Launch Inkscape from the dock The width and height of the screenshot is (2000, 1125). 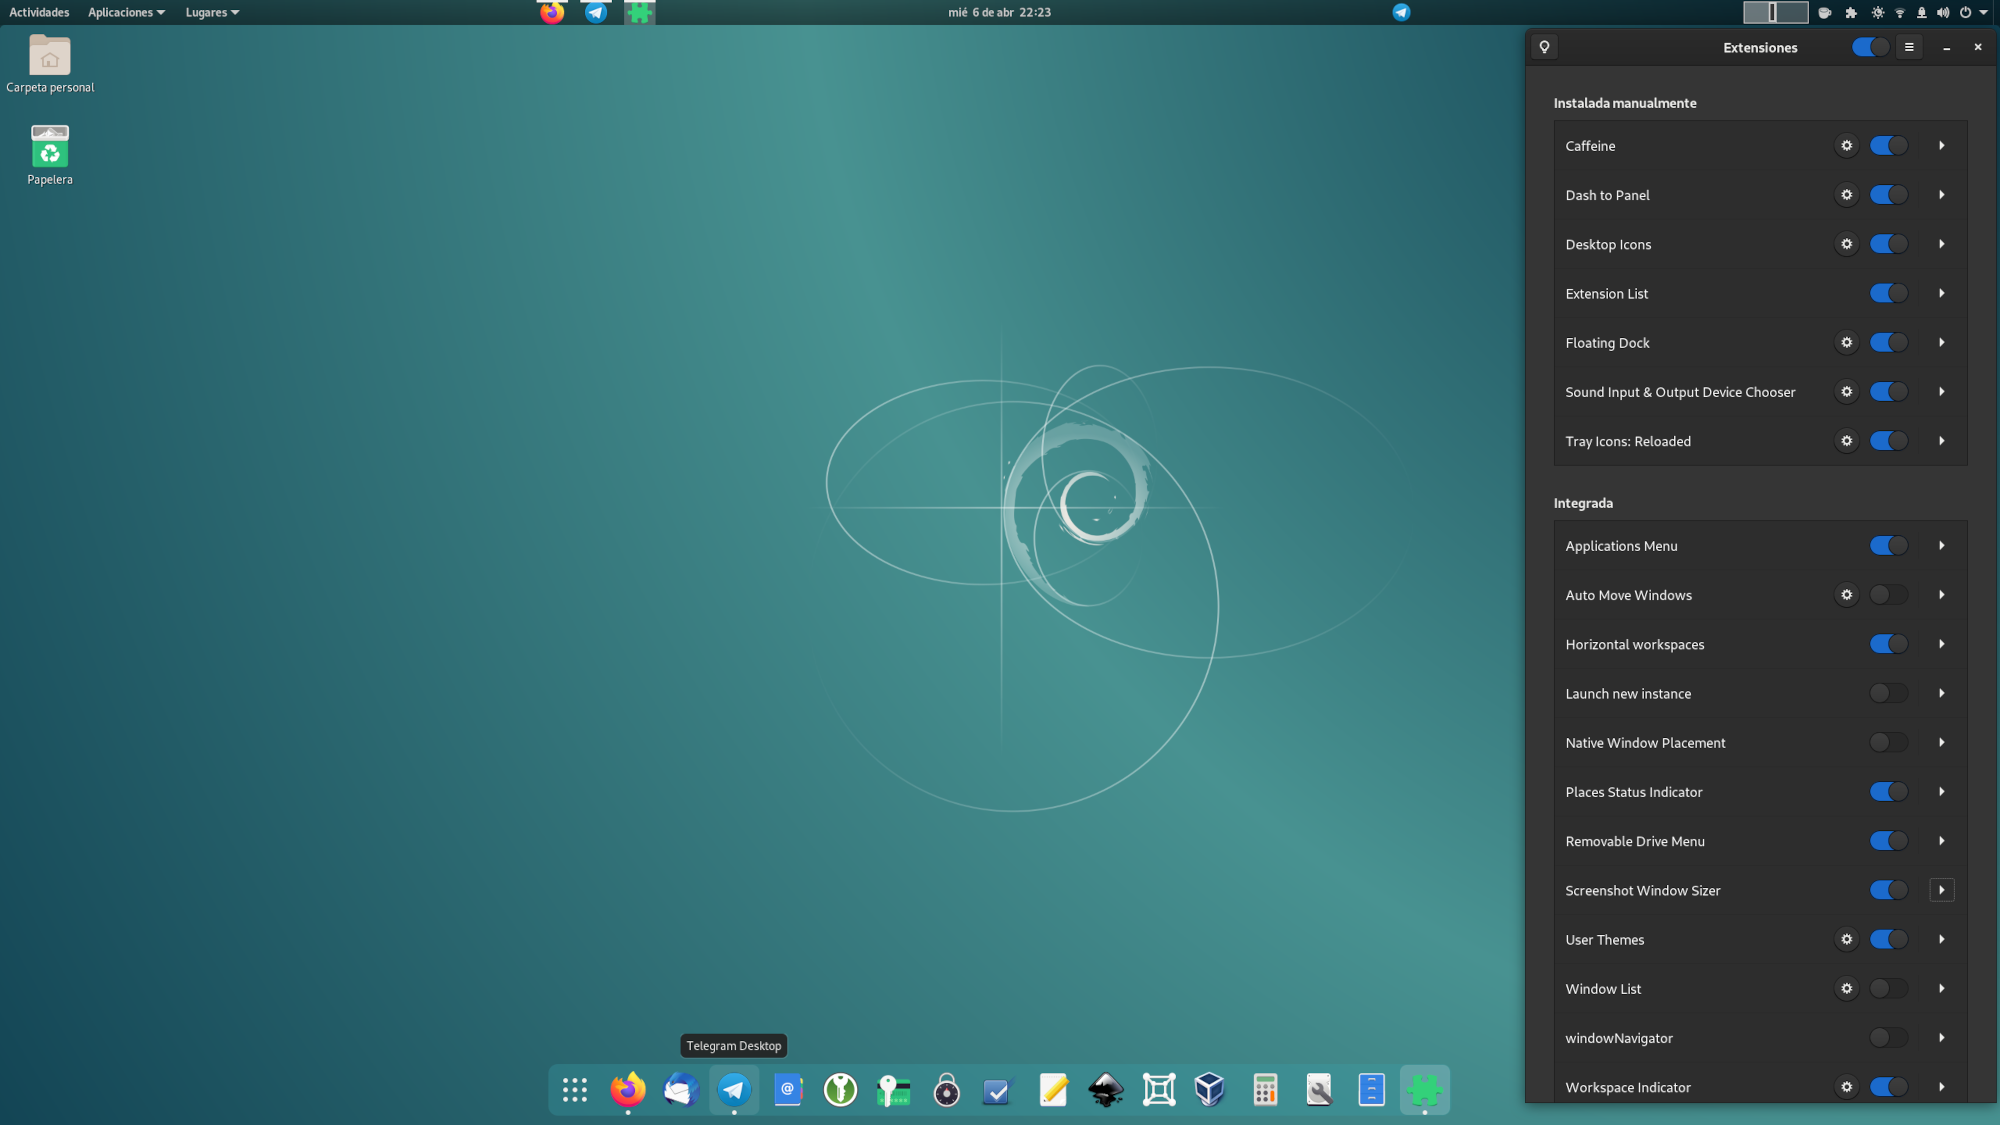click(x=1106, y=1090)
